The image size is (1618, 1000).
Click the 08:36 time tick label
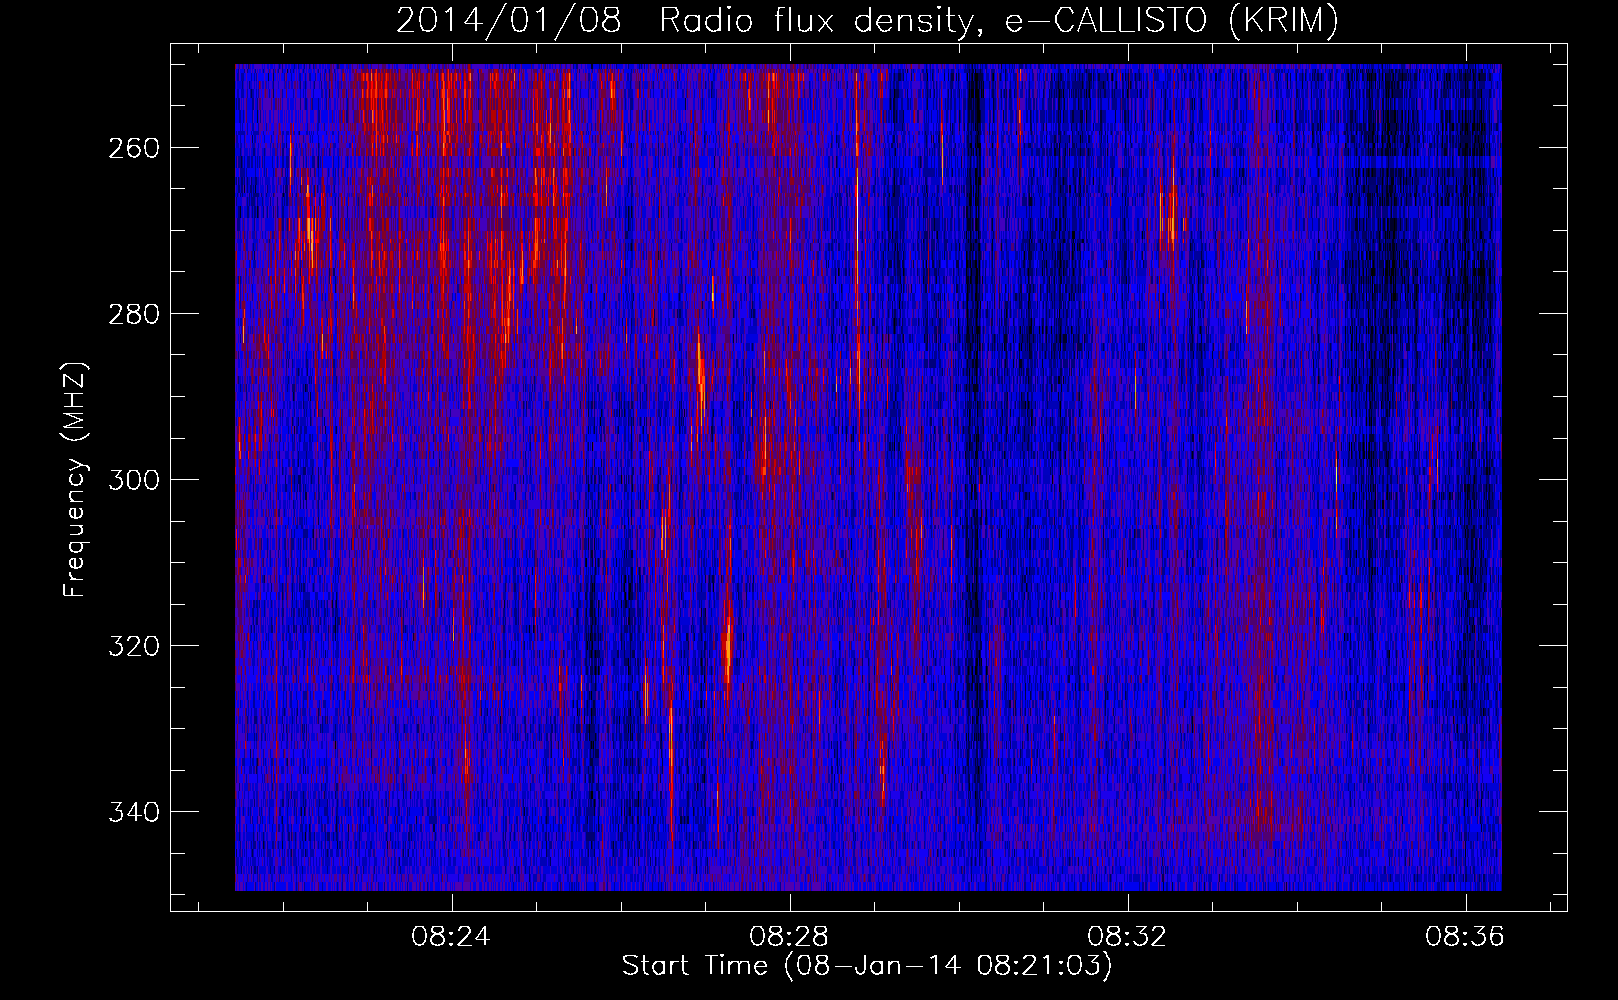click(x=1465, y=937)
